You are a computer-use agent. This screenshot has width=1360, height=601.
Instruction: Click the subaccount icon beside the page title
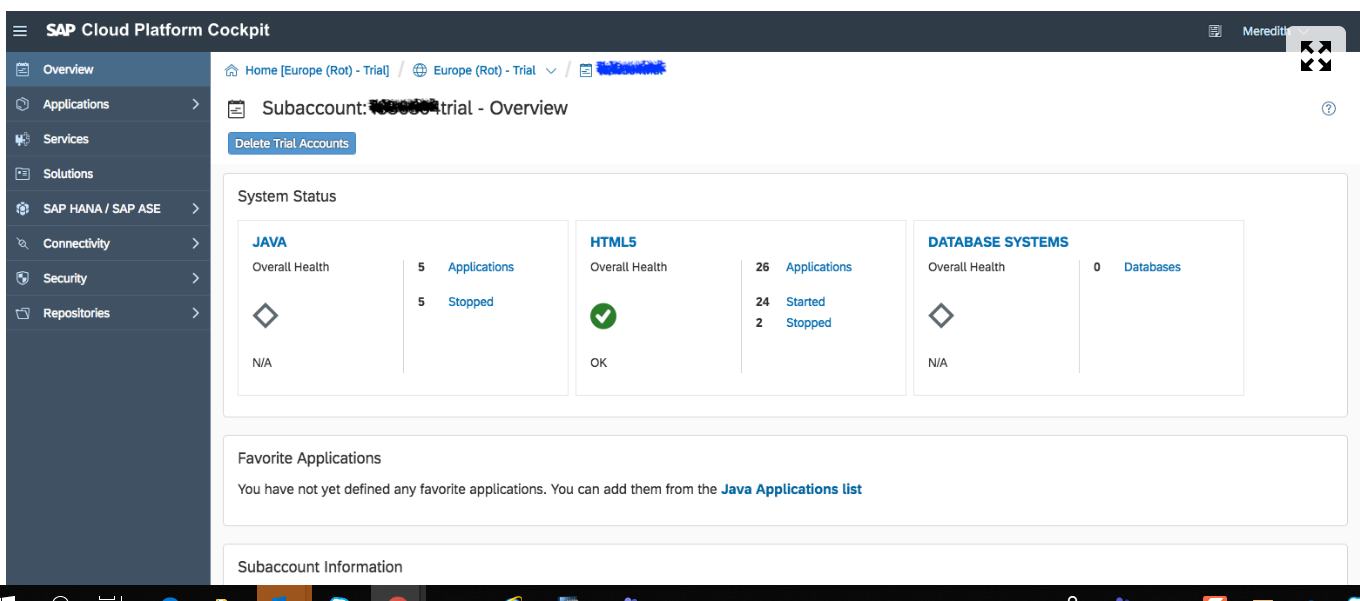237,109
